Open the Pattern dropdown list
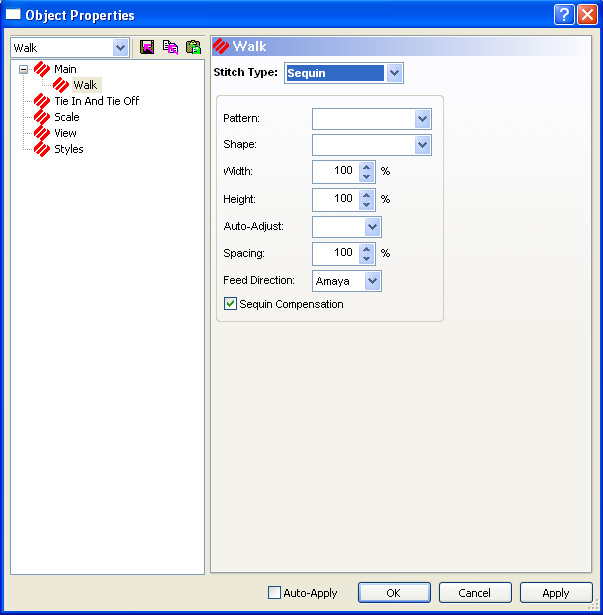The width and height of the screenshot is (603, 615). click(x=422, y=119)
